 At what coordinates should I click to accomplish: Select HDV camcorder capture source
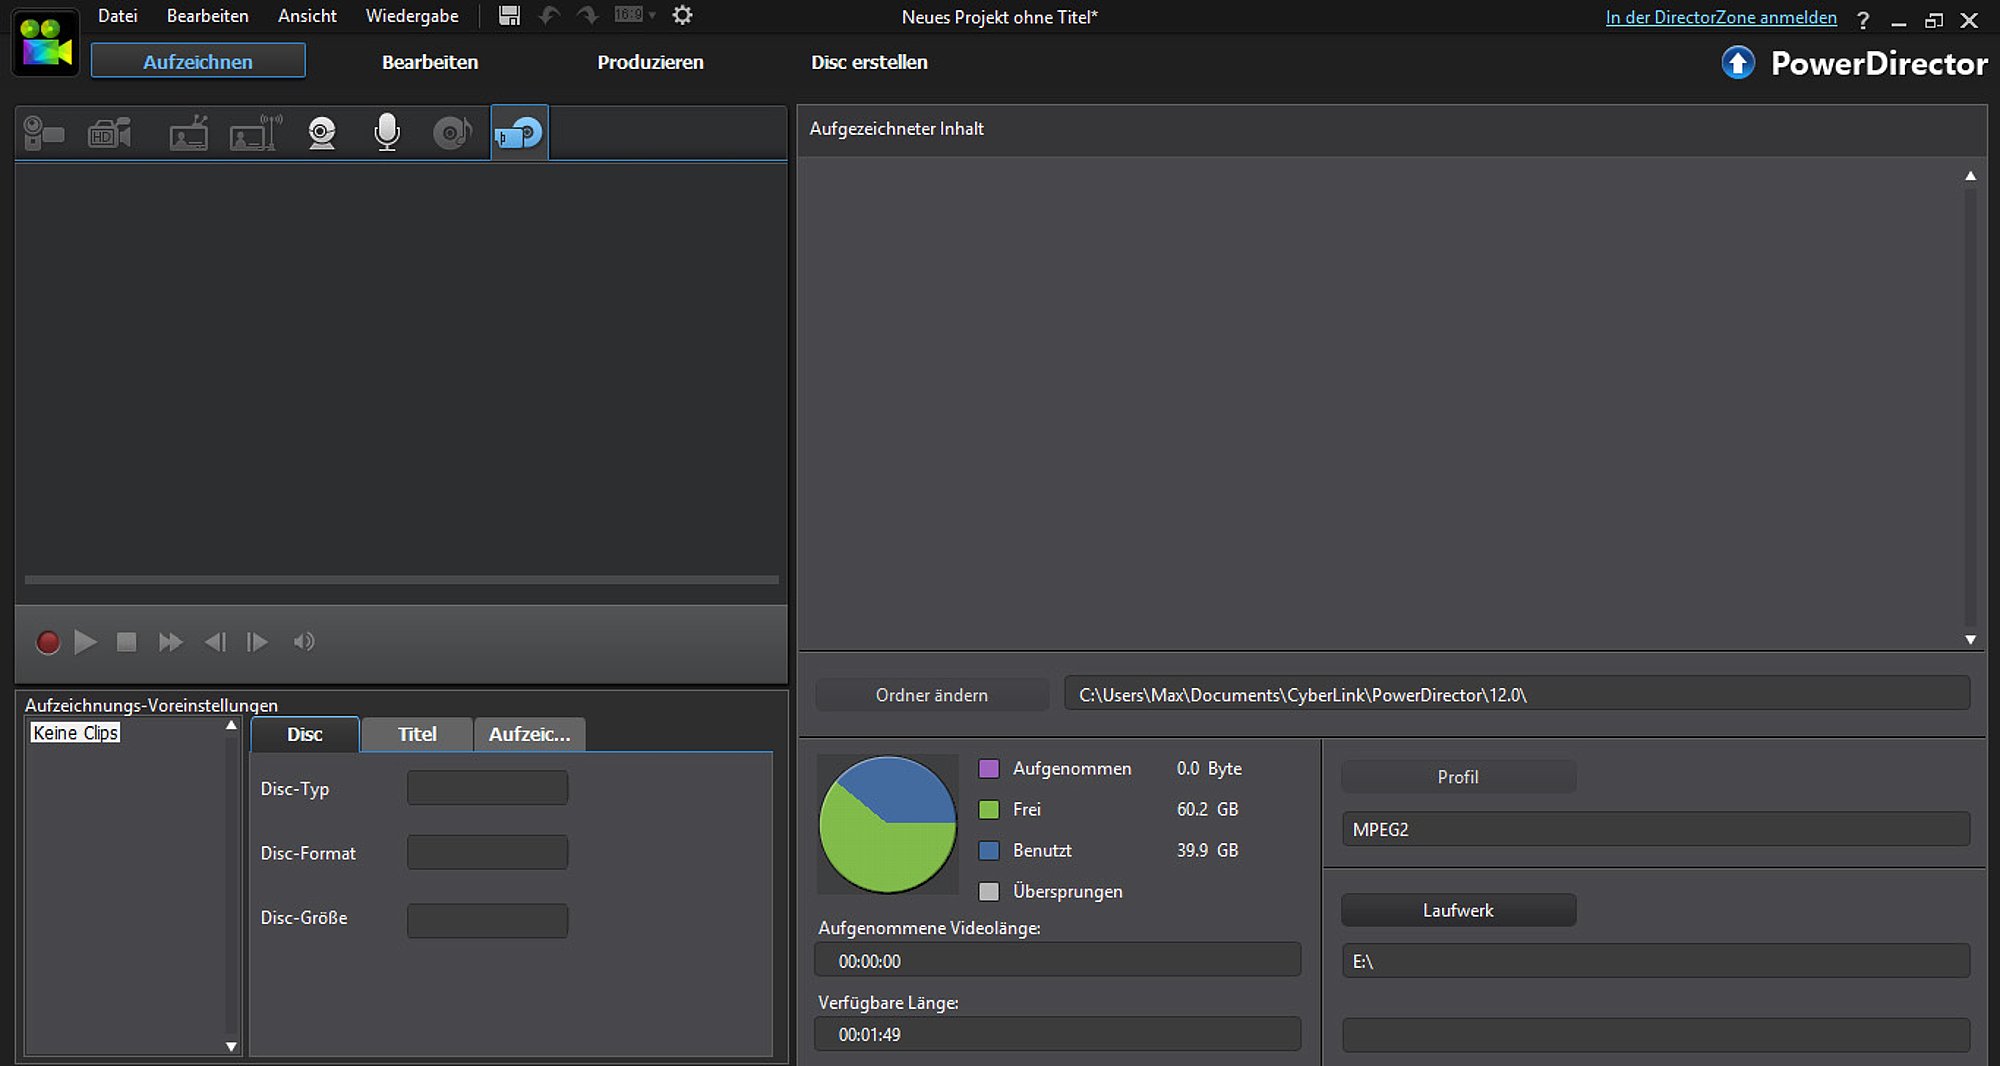click(110, 133)
